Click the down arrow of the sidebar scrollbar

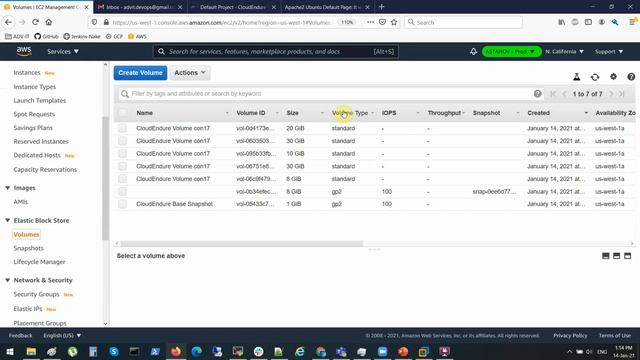(105, 324)
